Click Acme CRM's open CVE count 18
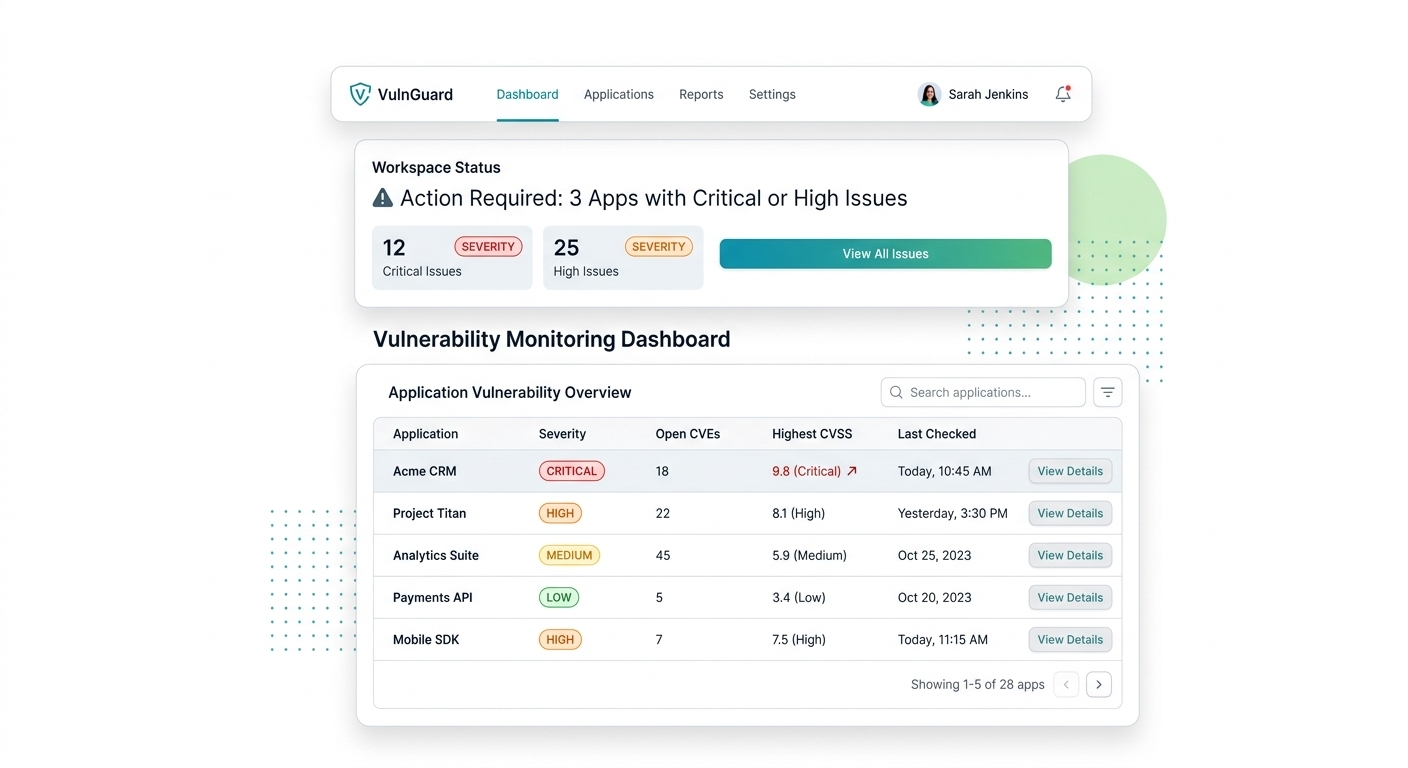 [x=662, y=471]
